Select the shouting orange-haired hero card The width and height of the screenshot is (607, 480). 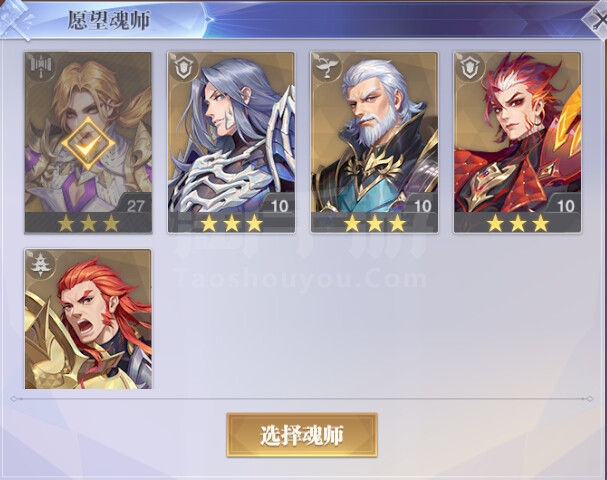coord(88,319)
